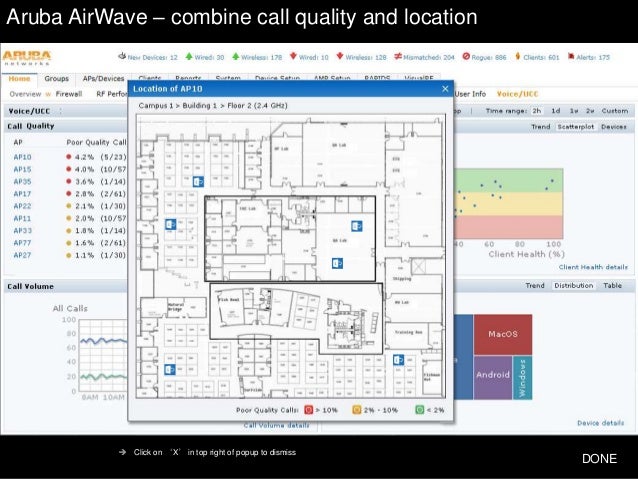
Task: Open AP35 link in Call Quality list
Action: (22, 182)
